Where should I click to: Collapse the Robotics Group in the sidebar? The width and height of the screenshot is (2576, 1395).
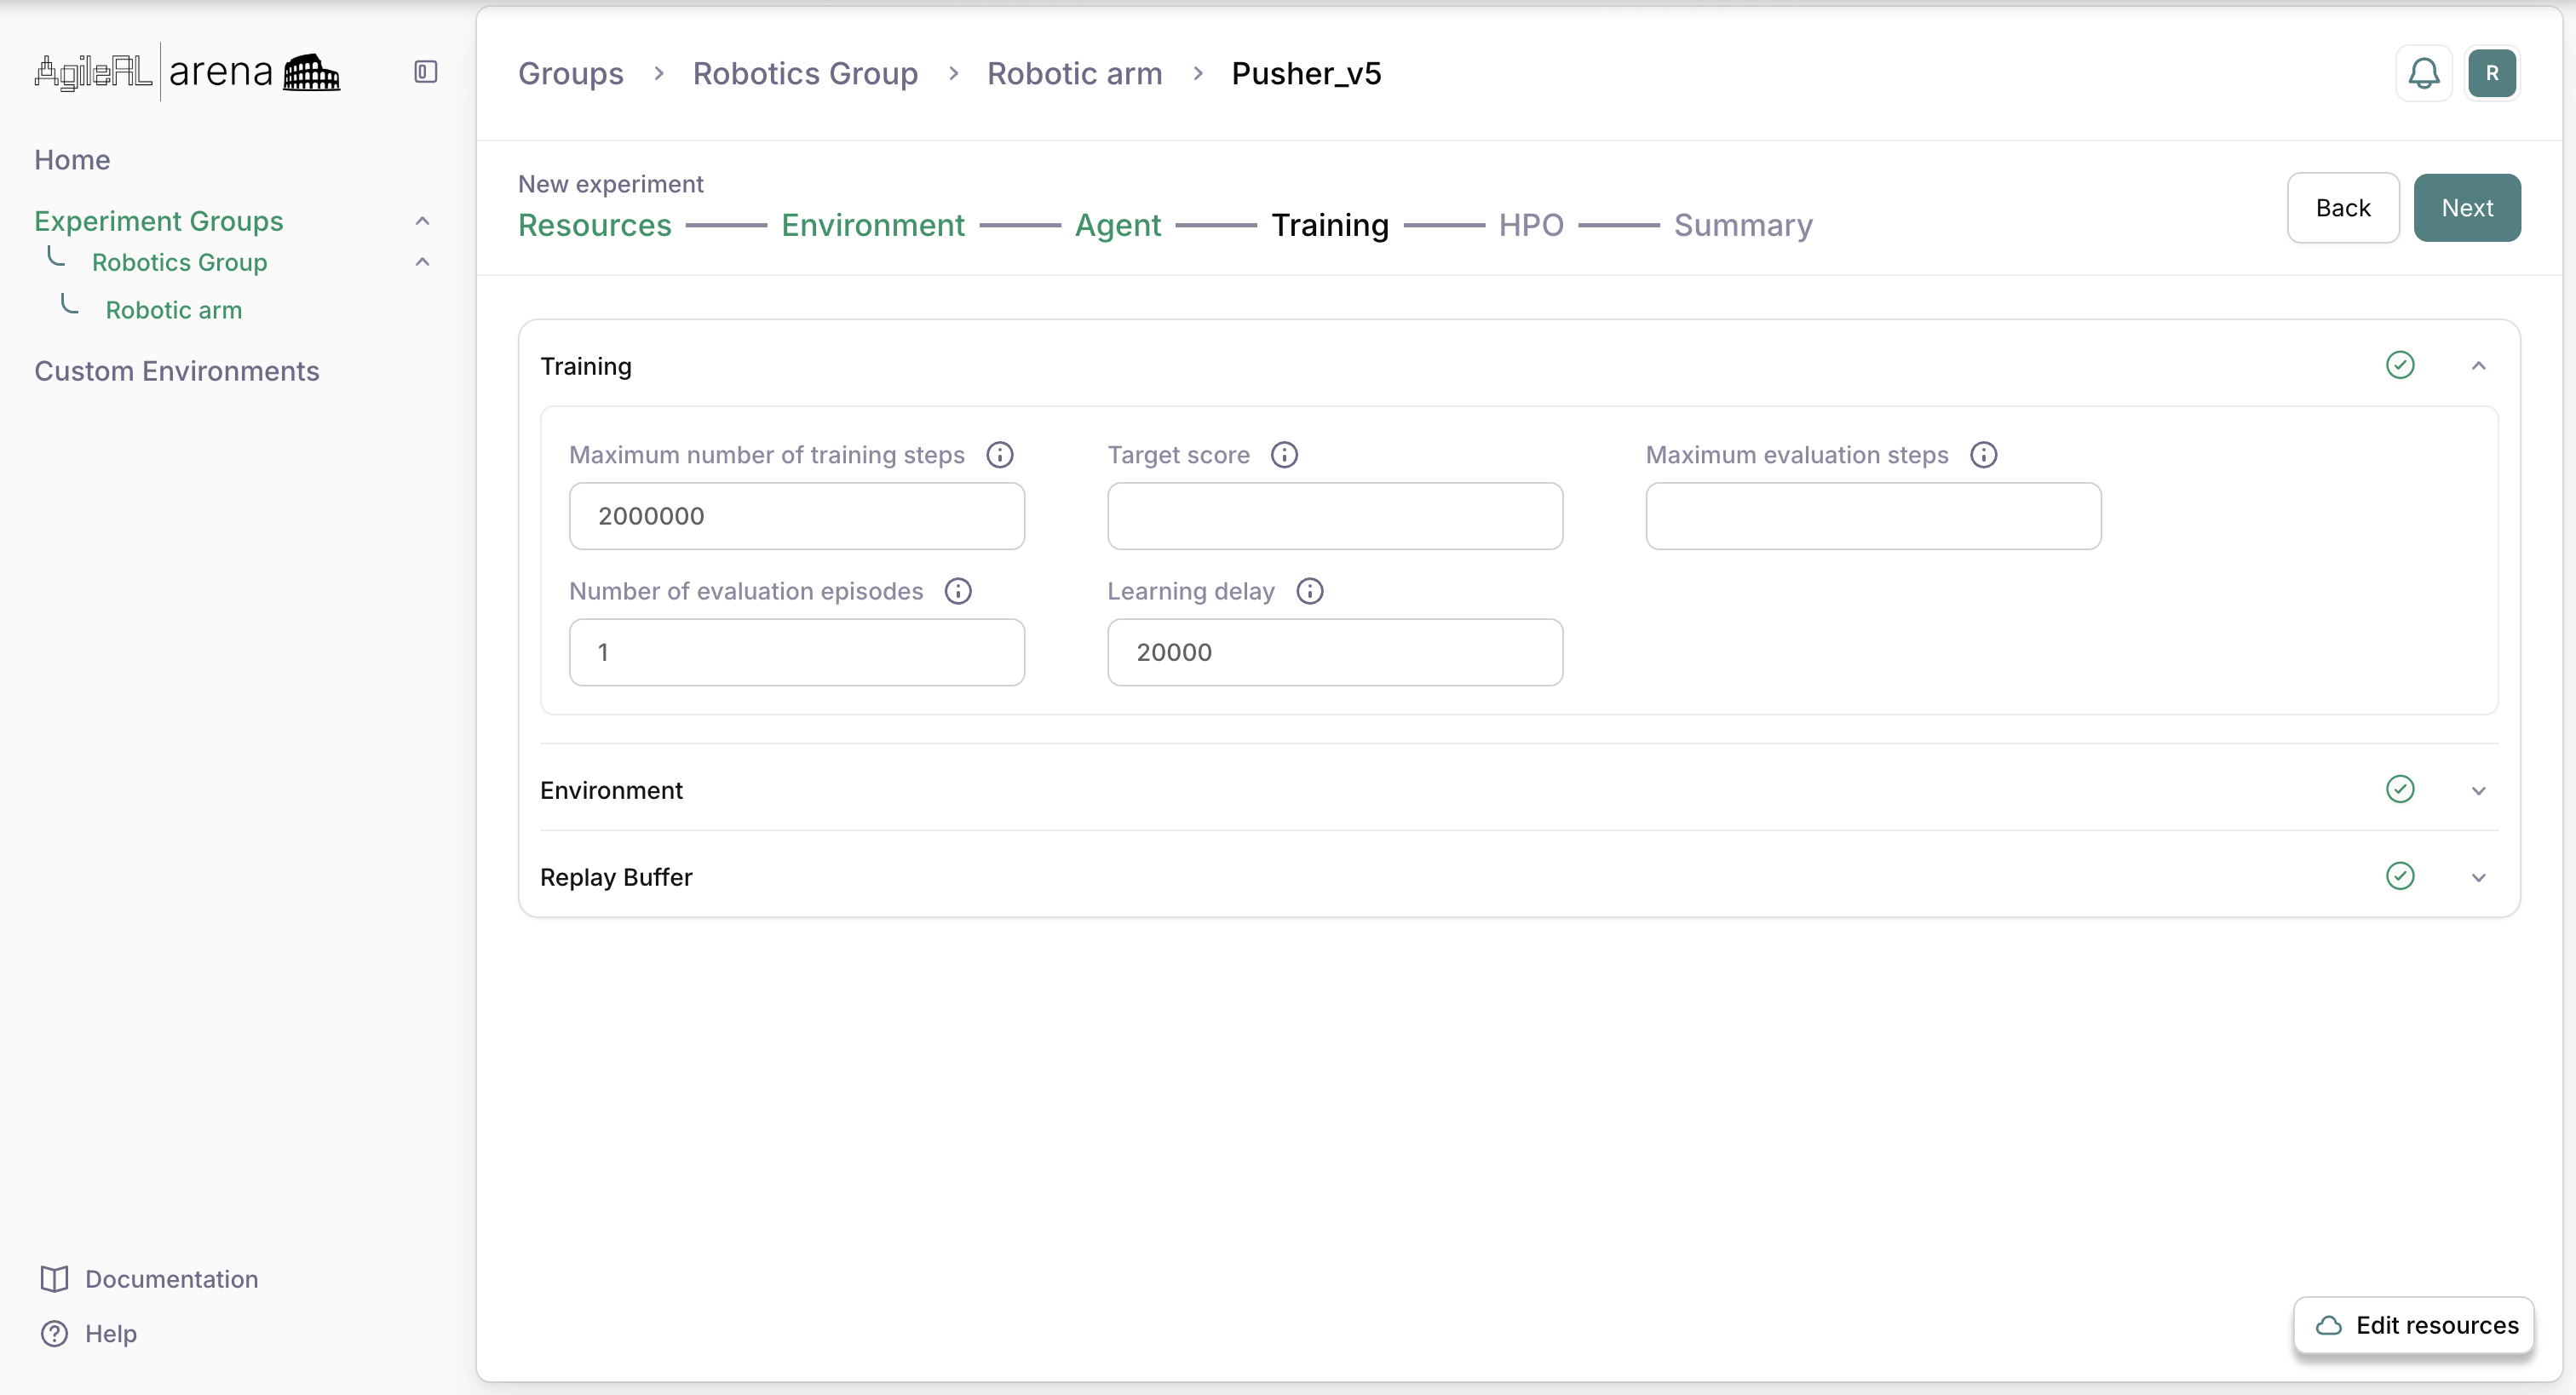(x=423, y=262)
